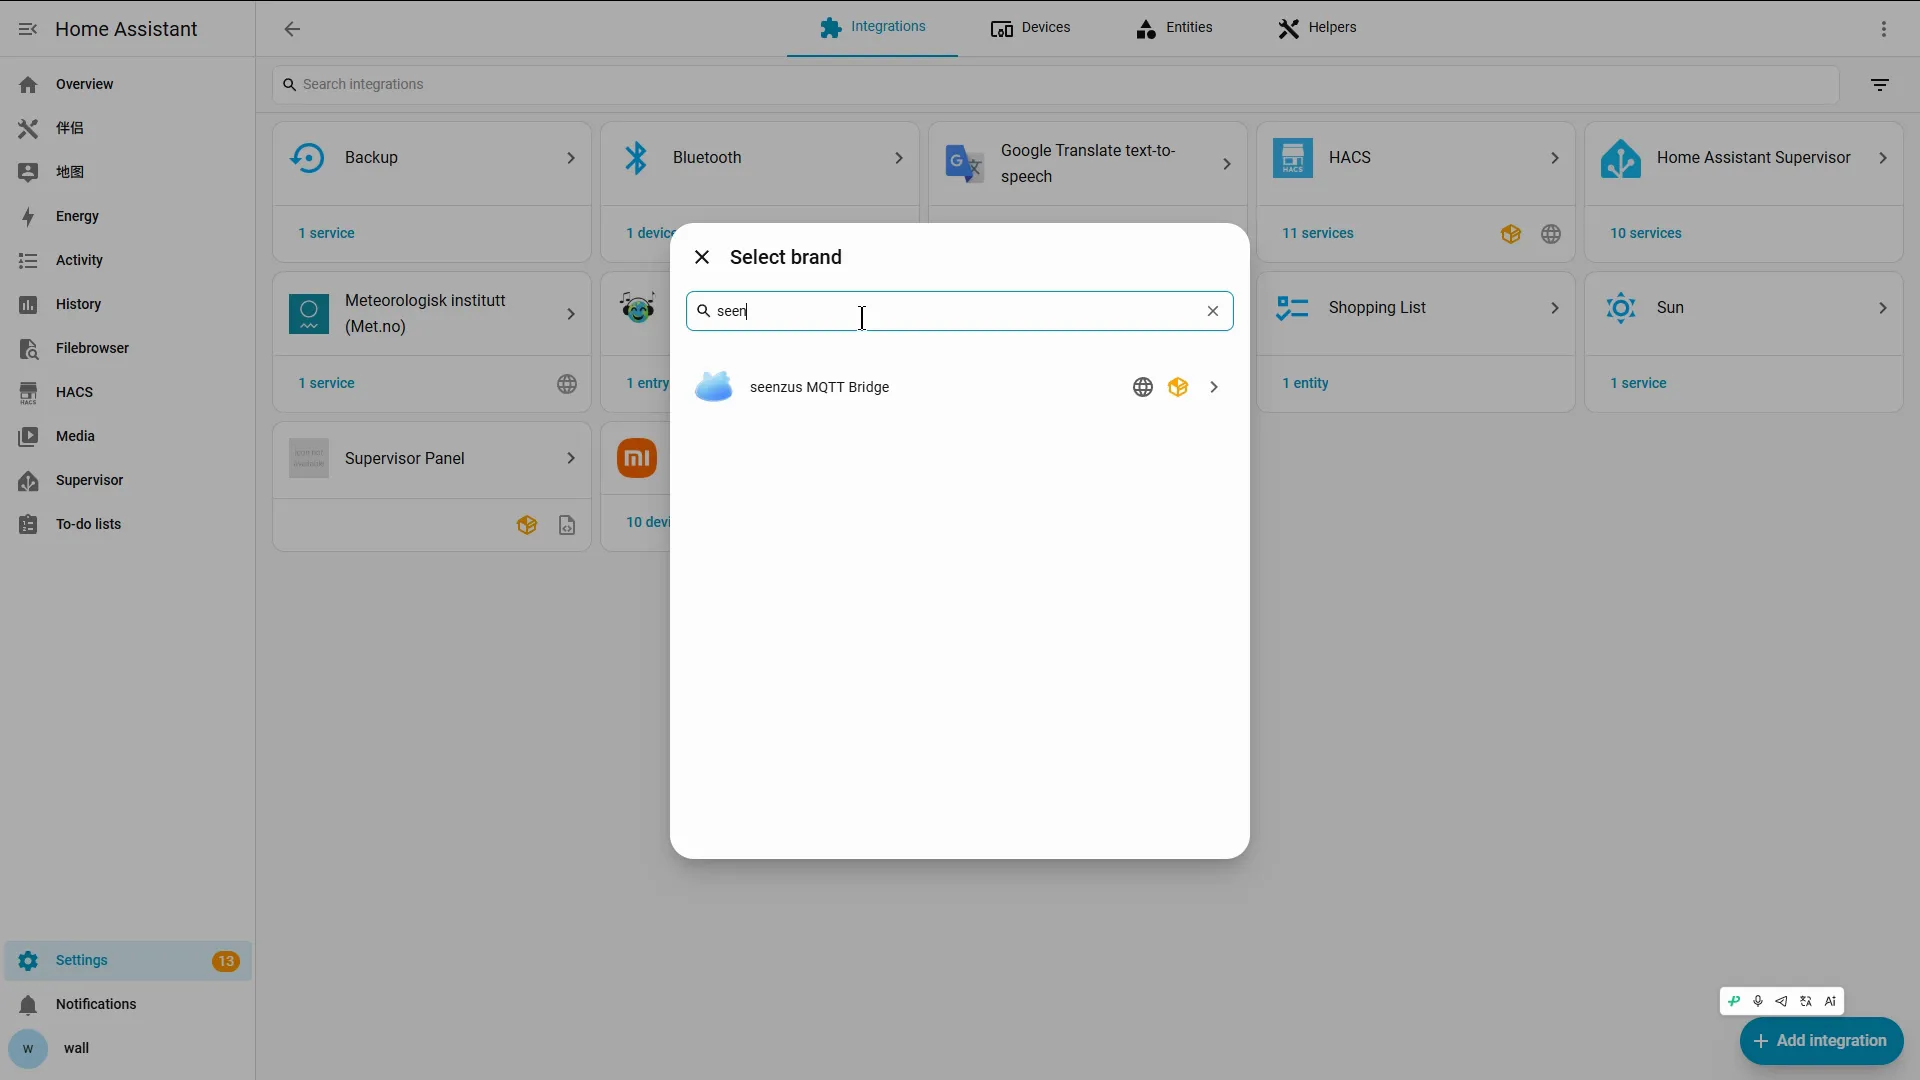Click the Shopping List icon
1920x1080 pixels.
(x=1293, y=308)
